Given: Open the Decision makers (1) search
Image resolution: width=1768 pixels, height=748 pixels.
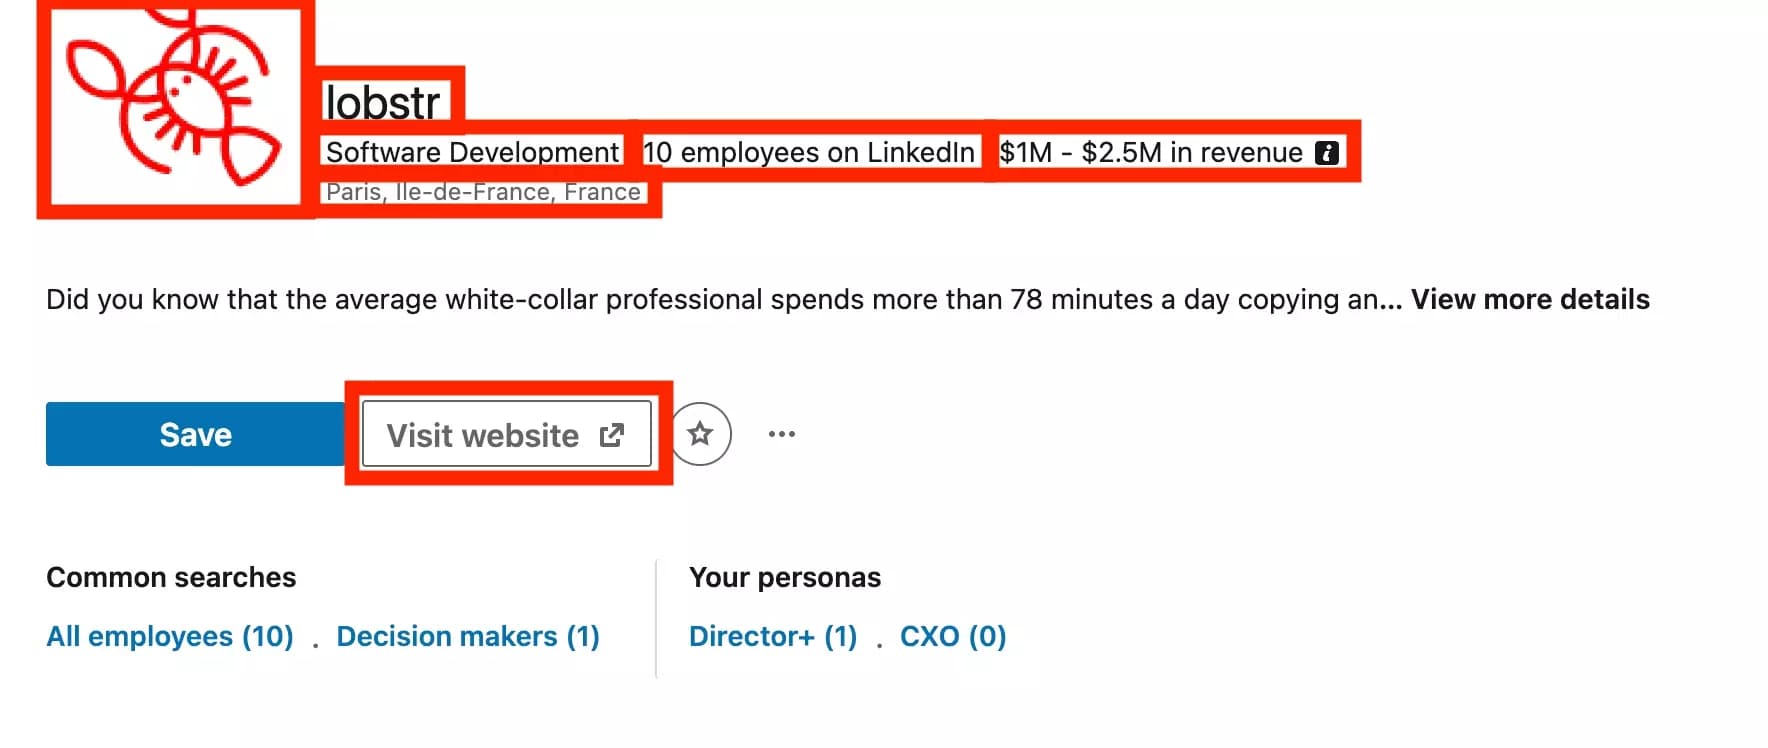Looking at the screenshot, I should click(468, 636).
